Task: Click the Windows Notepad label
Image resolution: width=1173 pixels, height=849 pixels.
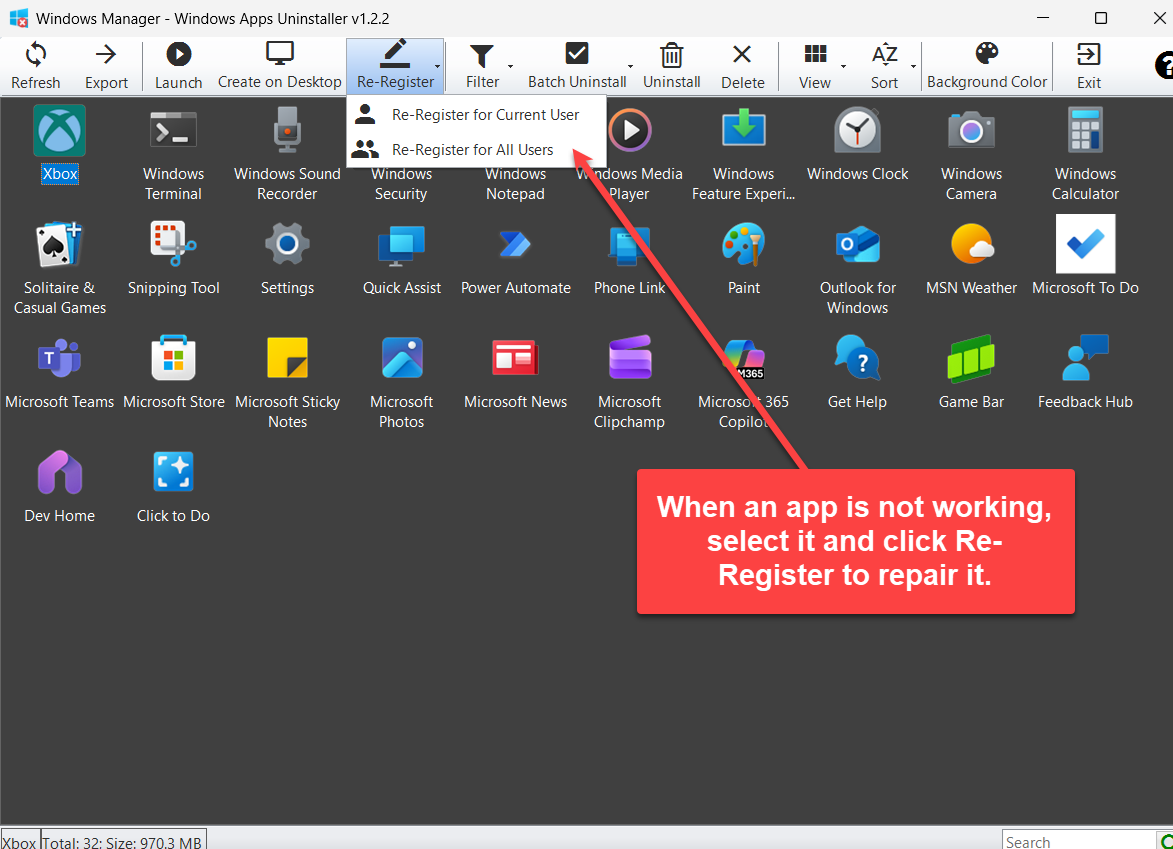Action: [515, 183]
